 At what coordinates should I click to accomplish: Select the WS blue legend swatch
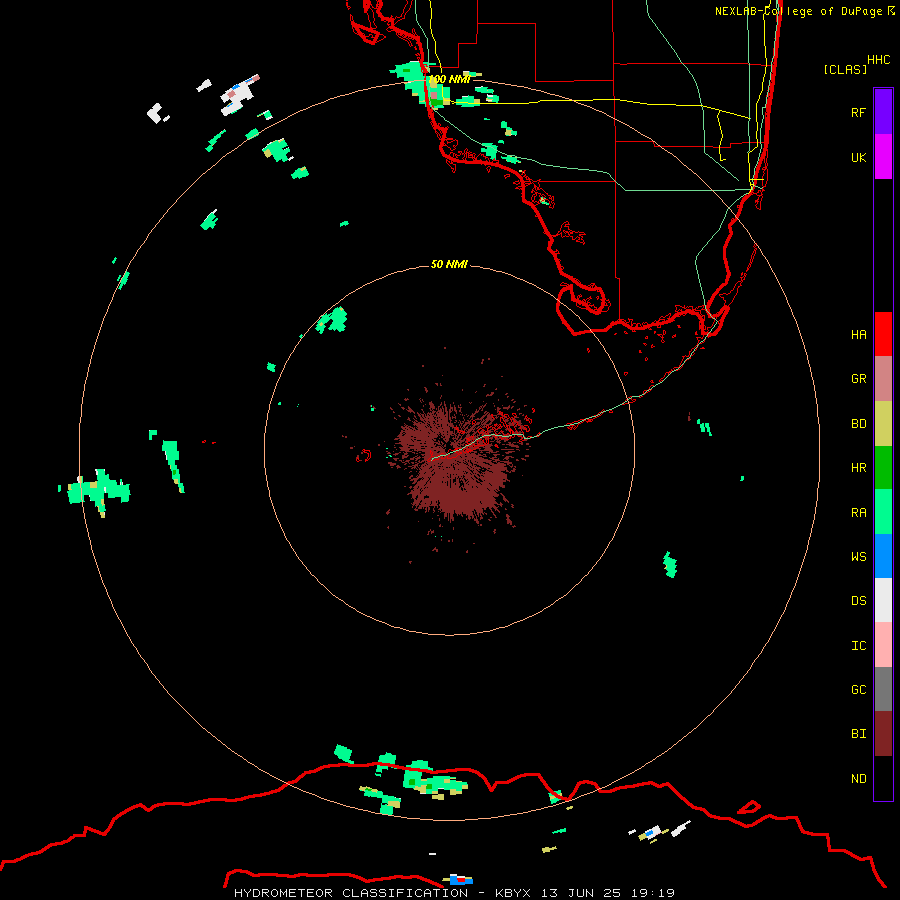coord(883,556)
